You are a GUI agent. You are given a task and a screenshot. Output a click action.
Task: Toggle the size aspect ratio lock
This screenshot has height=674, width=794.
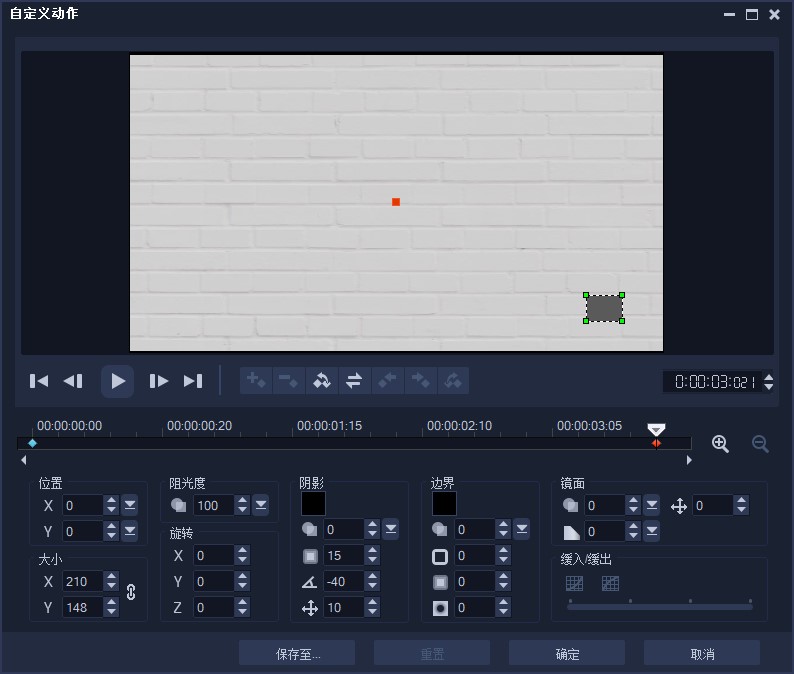pos(130,592)
